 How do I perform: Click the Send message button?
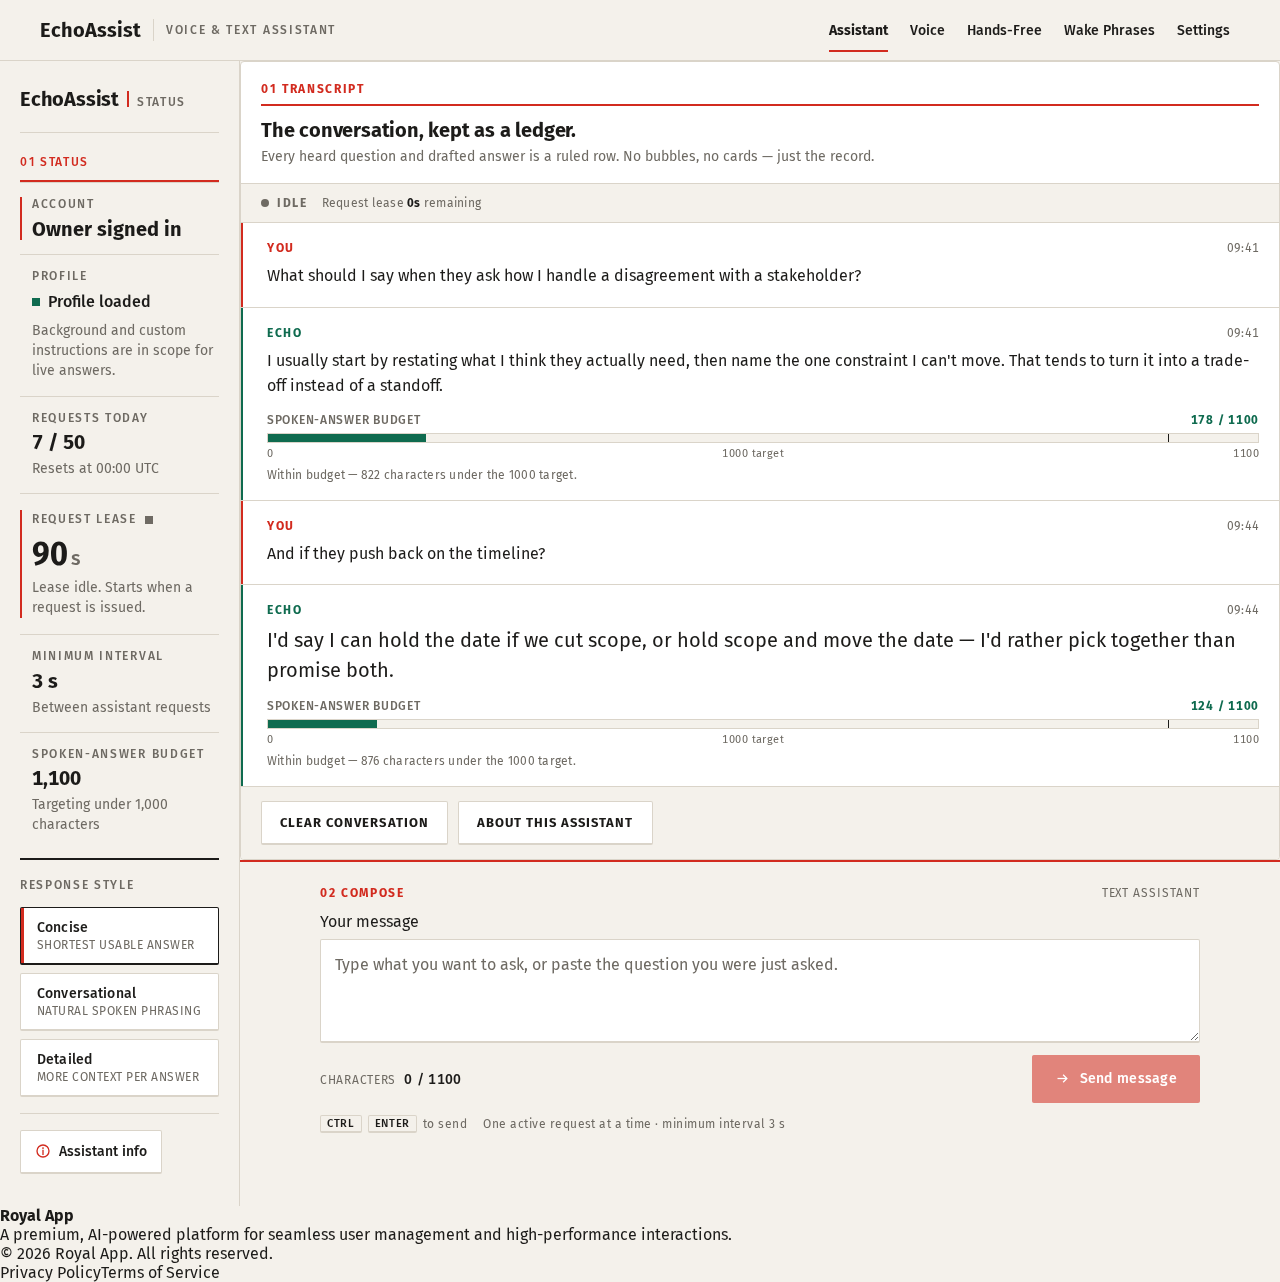(x=1116, y=1079)
